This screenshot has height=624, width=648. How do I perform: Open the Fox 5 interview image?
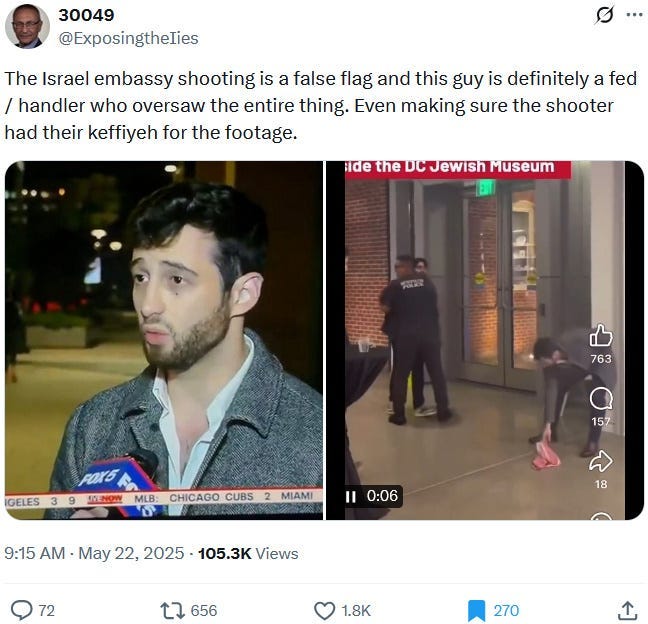[x=164, y=340]
